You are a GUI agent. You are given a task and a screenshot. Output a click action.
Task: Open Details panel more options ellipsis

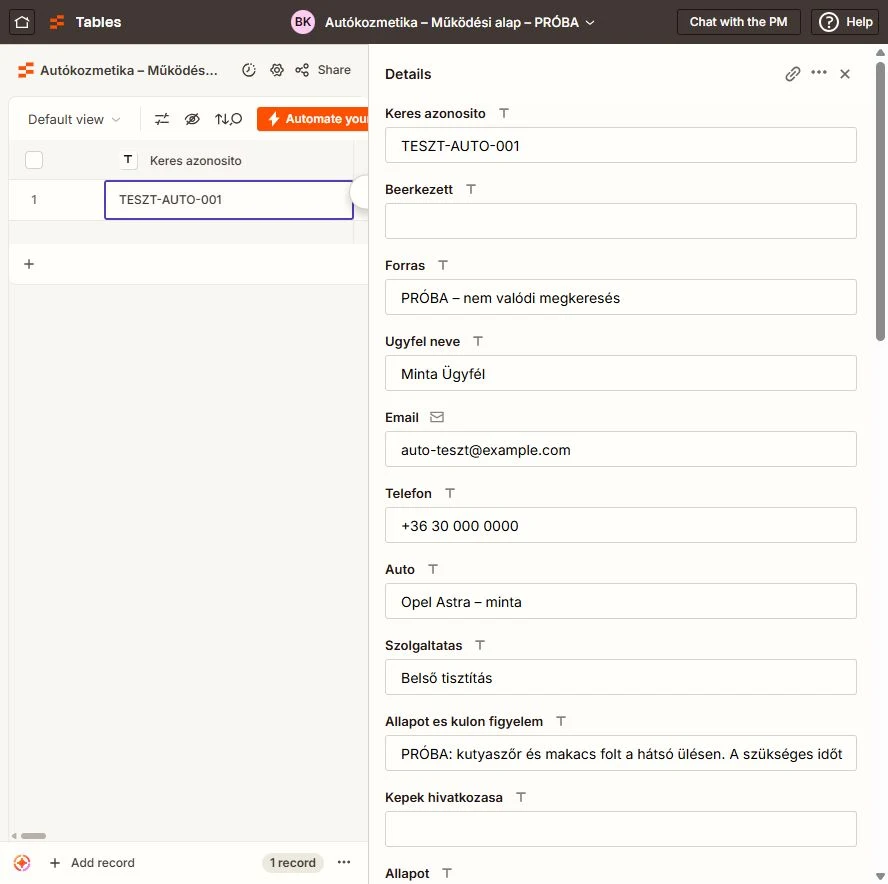point(819,72)
